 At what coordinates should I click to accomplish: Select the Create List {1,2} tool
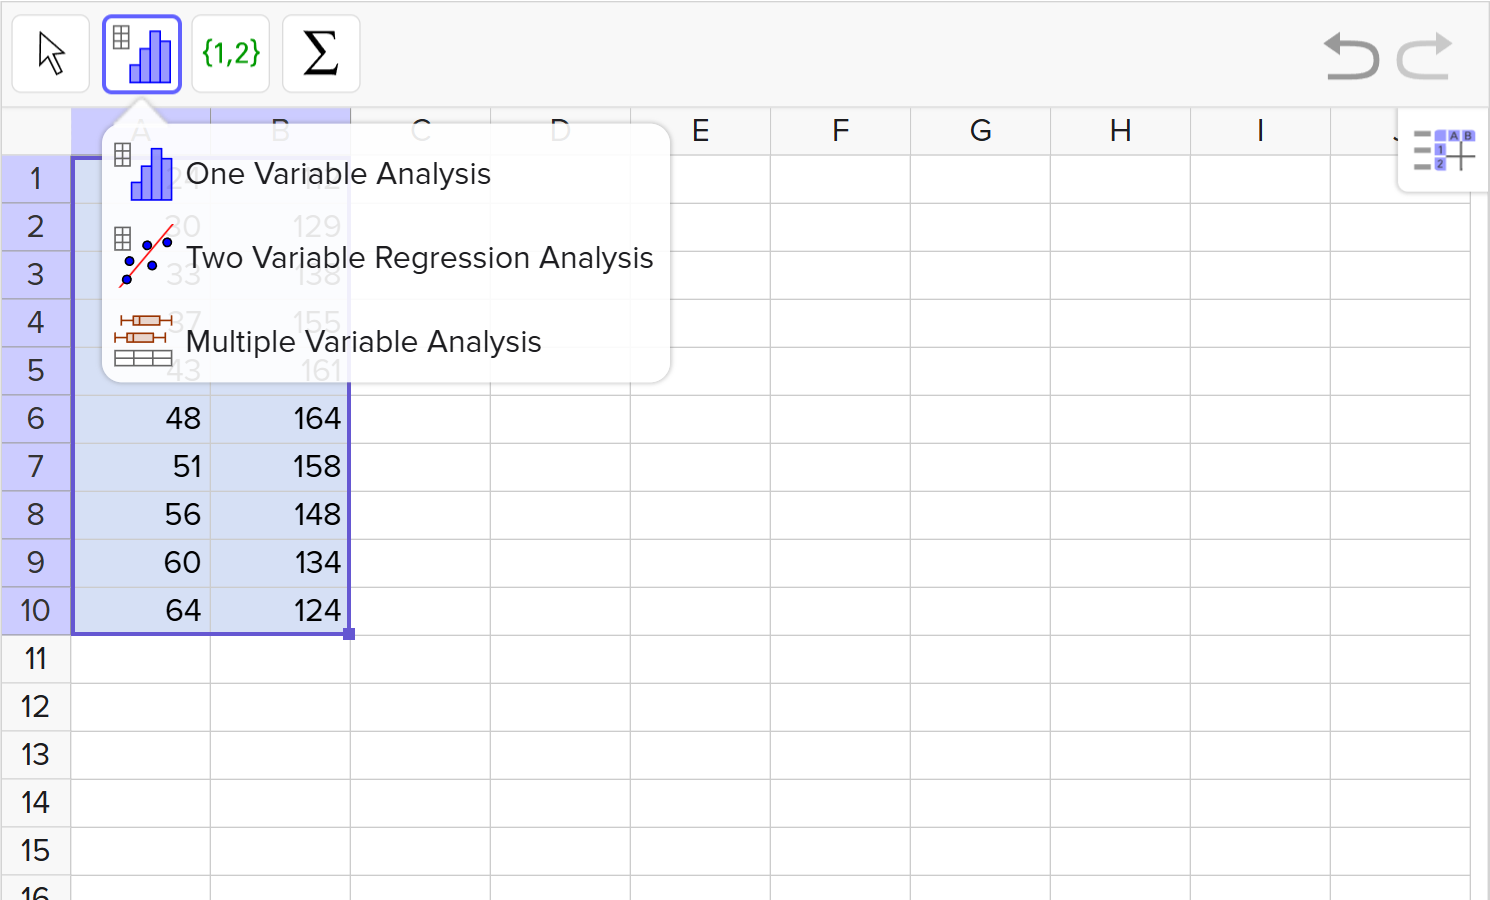coord(231,54)
